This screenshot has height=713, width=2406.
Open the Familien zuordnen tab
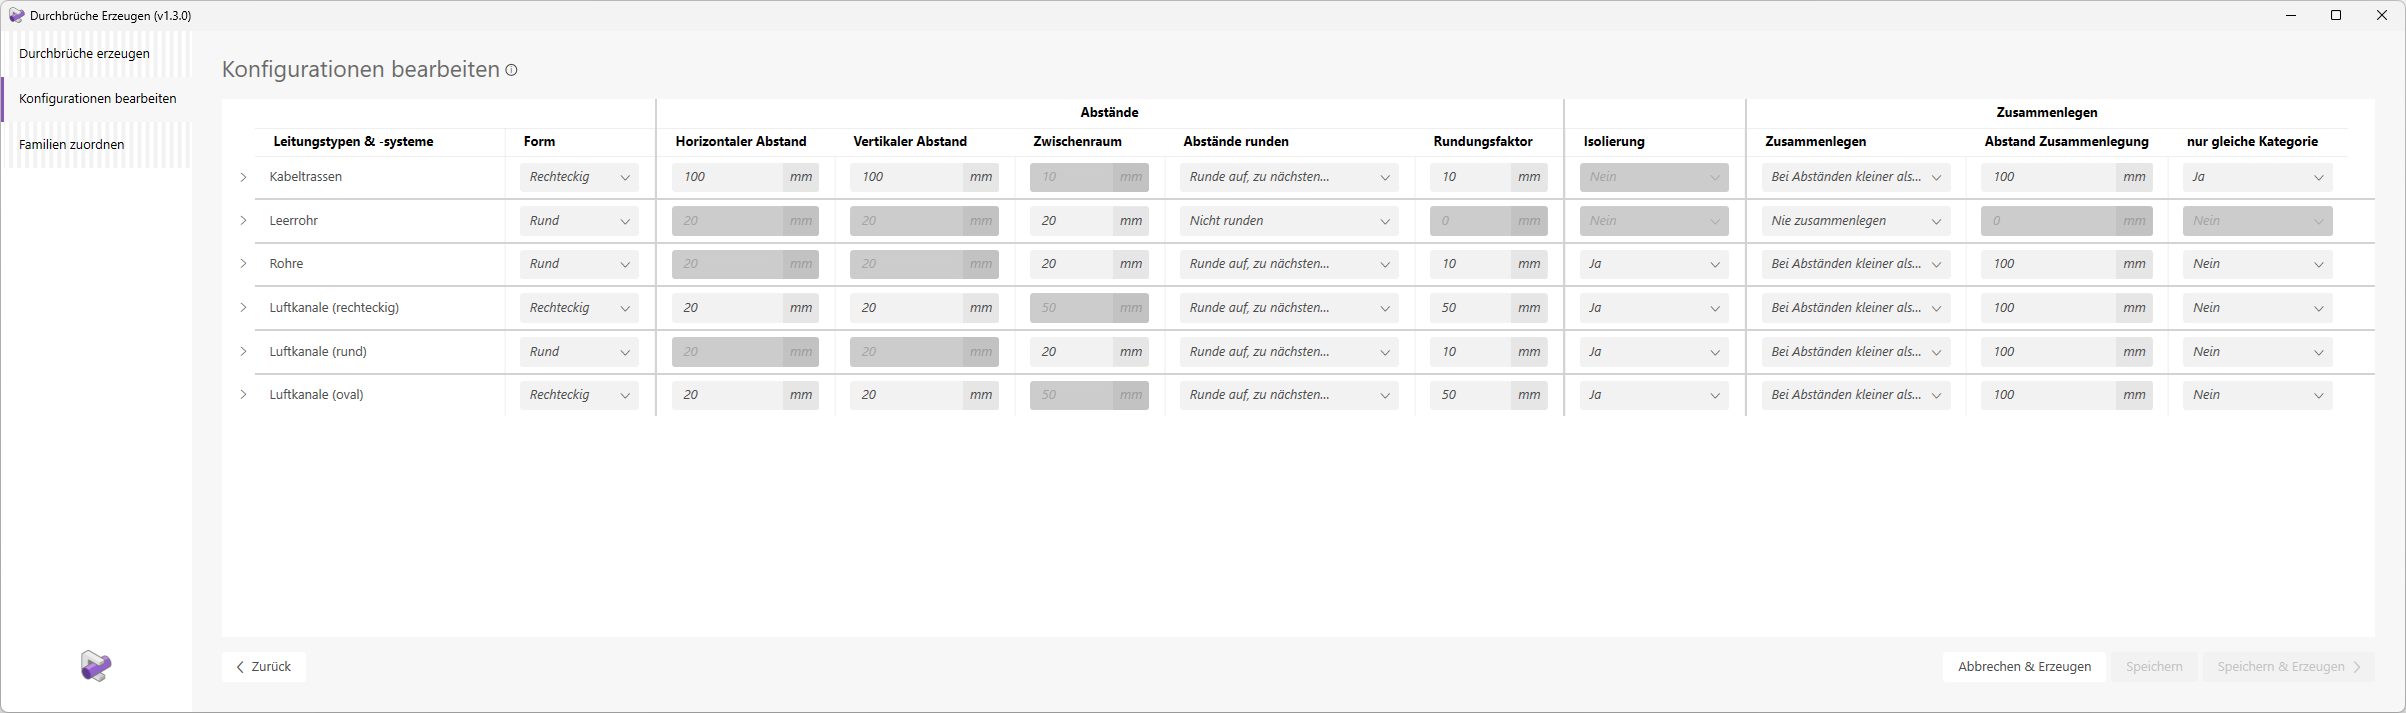(x=72, y=144)
